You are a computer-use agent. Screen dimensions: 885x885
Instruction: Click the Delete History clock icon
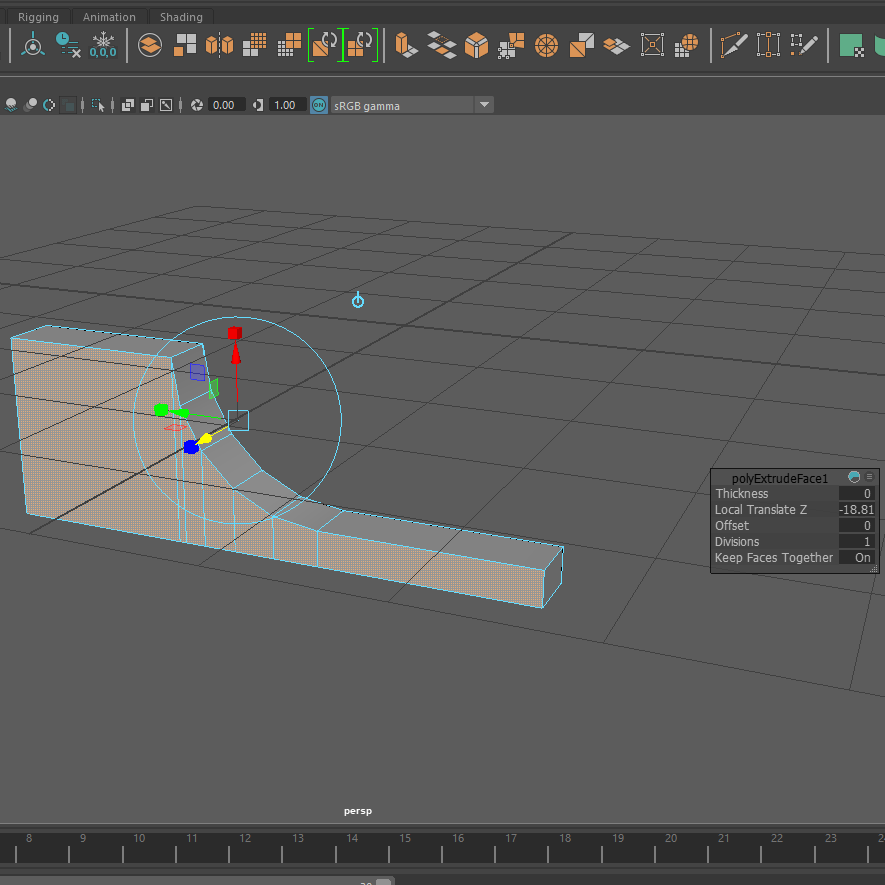(x=67, y=45)
